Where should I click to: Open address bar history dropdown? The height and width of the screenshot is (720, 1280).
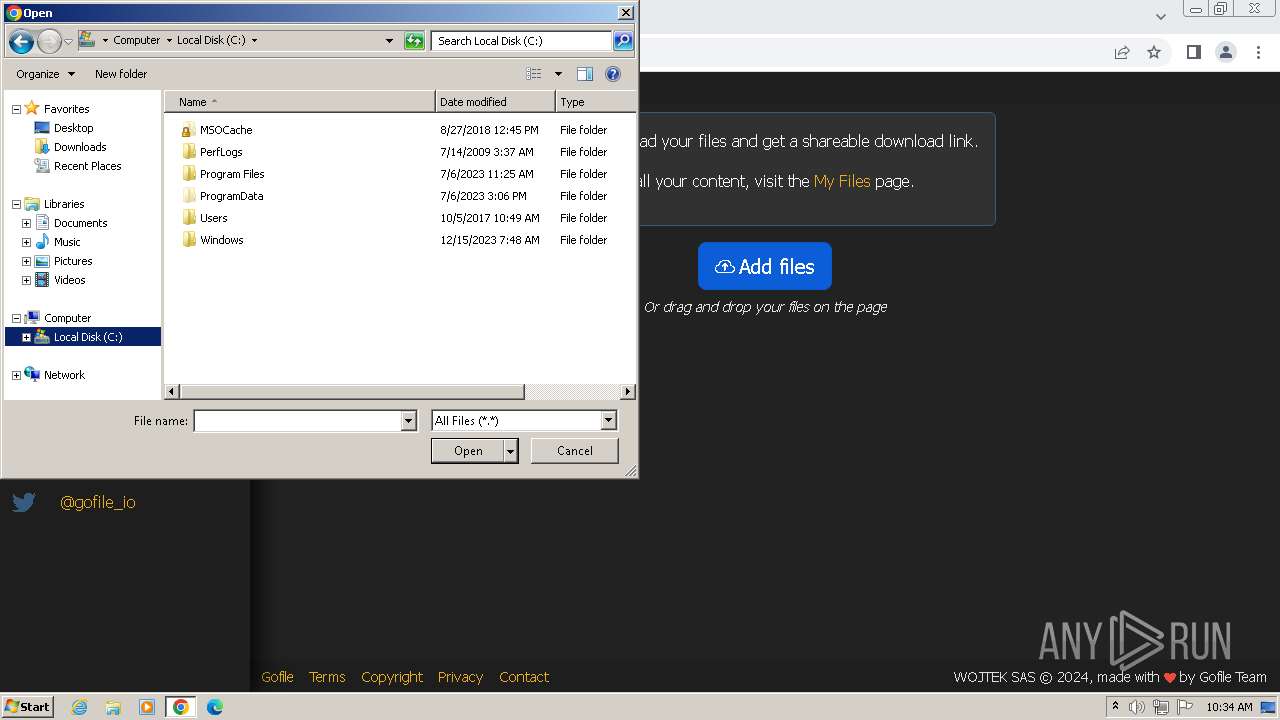point(389,41)
